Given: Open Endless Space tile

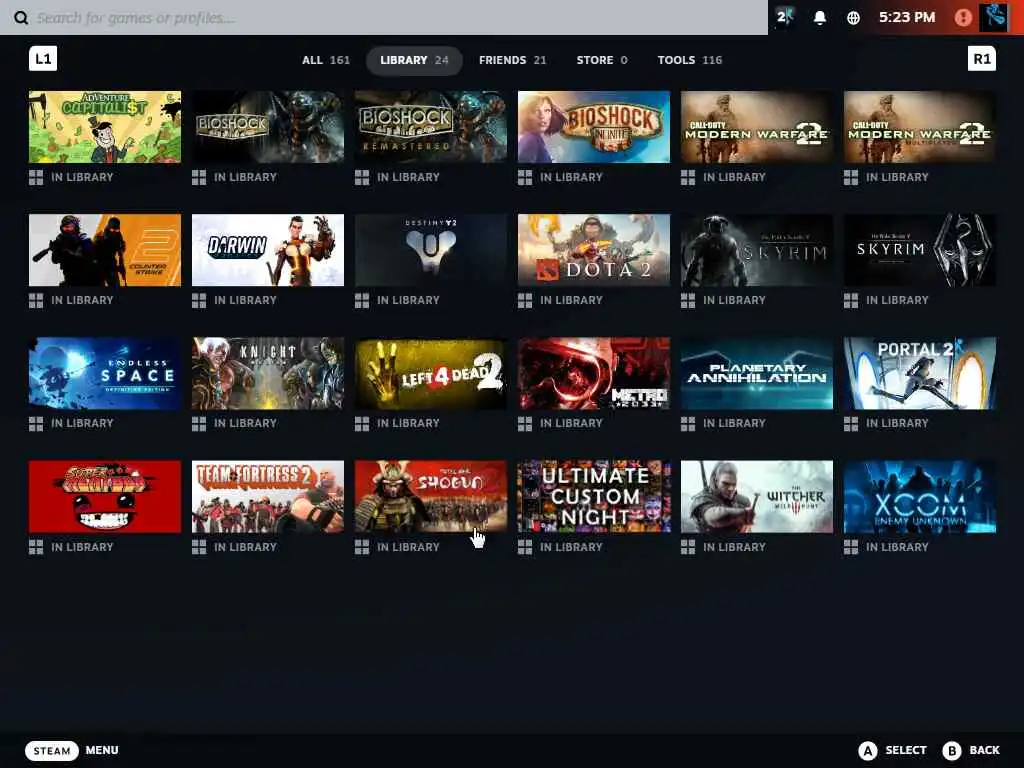Looking at the screenshot, I should pos(105,373).
